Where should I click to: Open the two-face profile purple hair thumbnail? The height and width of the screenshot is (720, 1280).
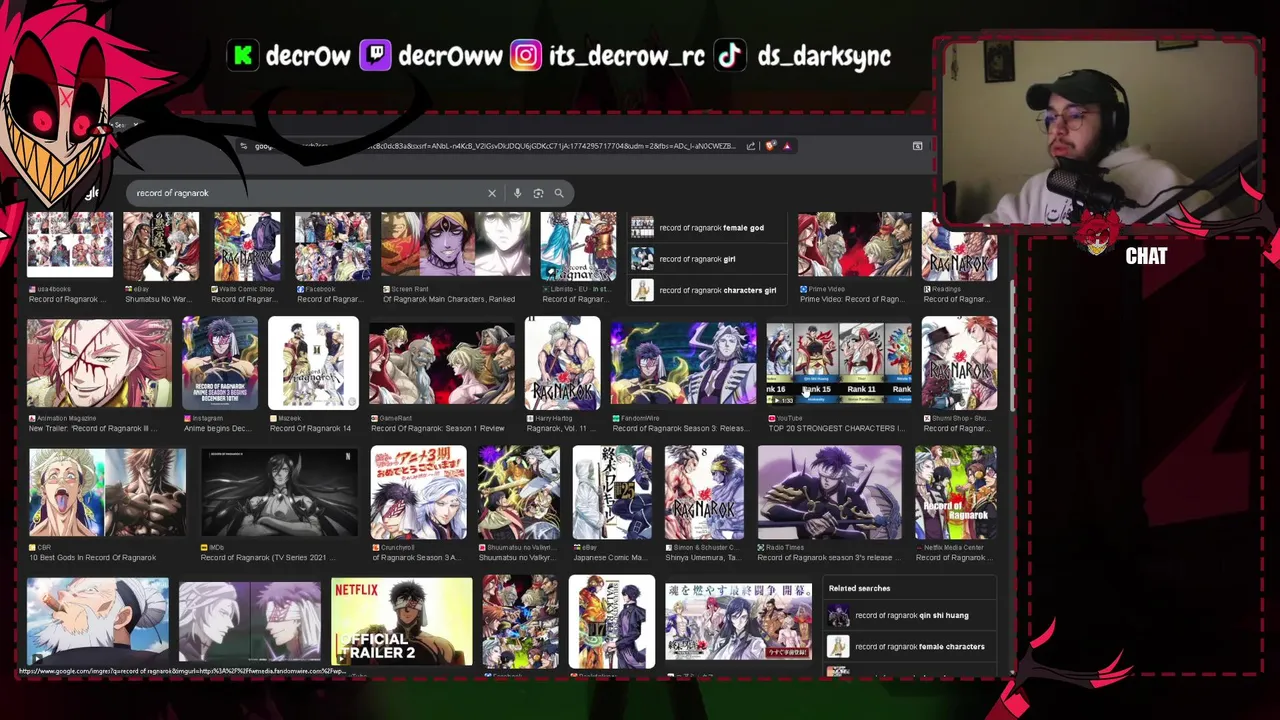tap(250, 621)
